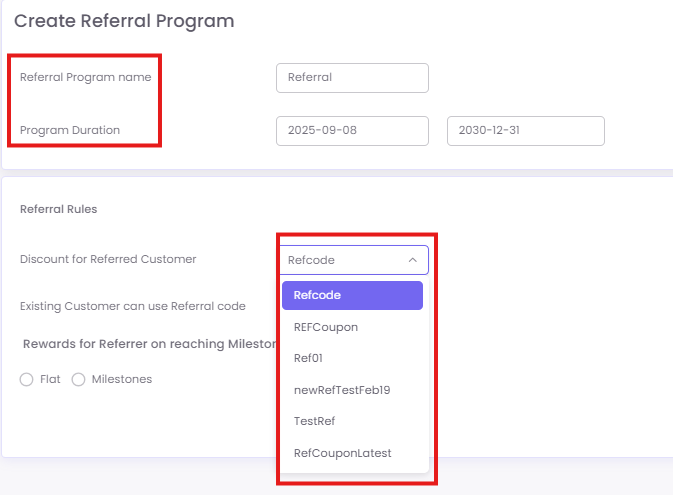Click the dropdown chevron arrow icon
The height and width of the screenshot is (495, 673).
tap(413, 260)
